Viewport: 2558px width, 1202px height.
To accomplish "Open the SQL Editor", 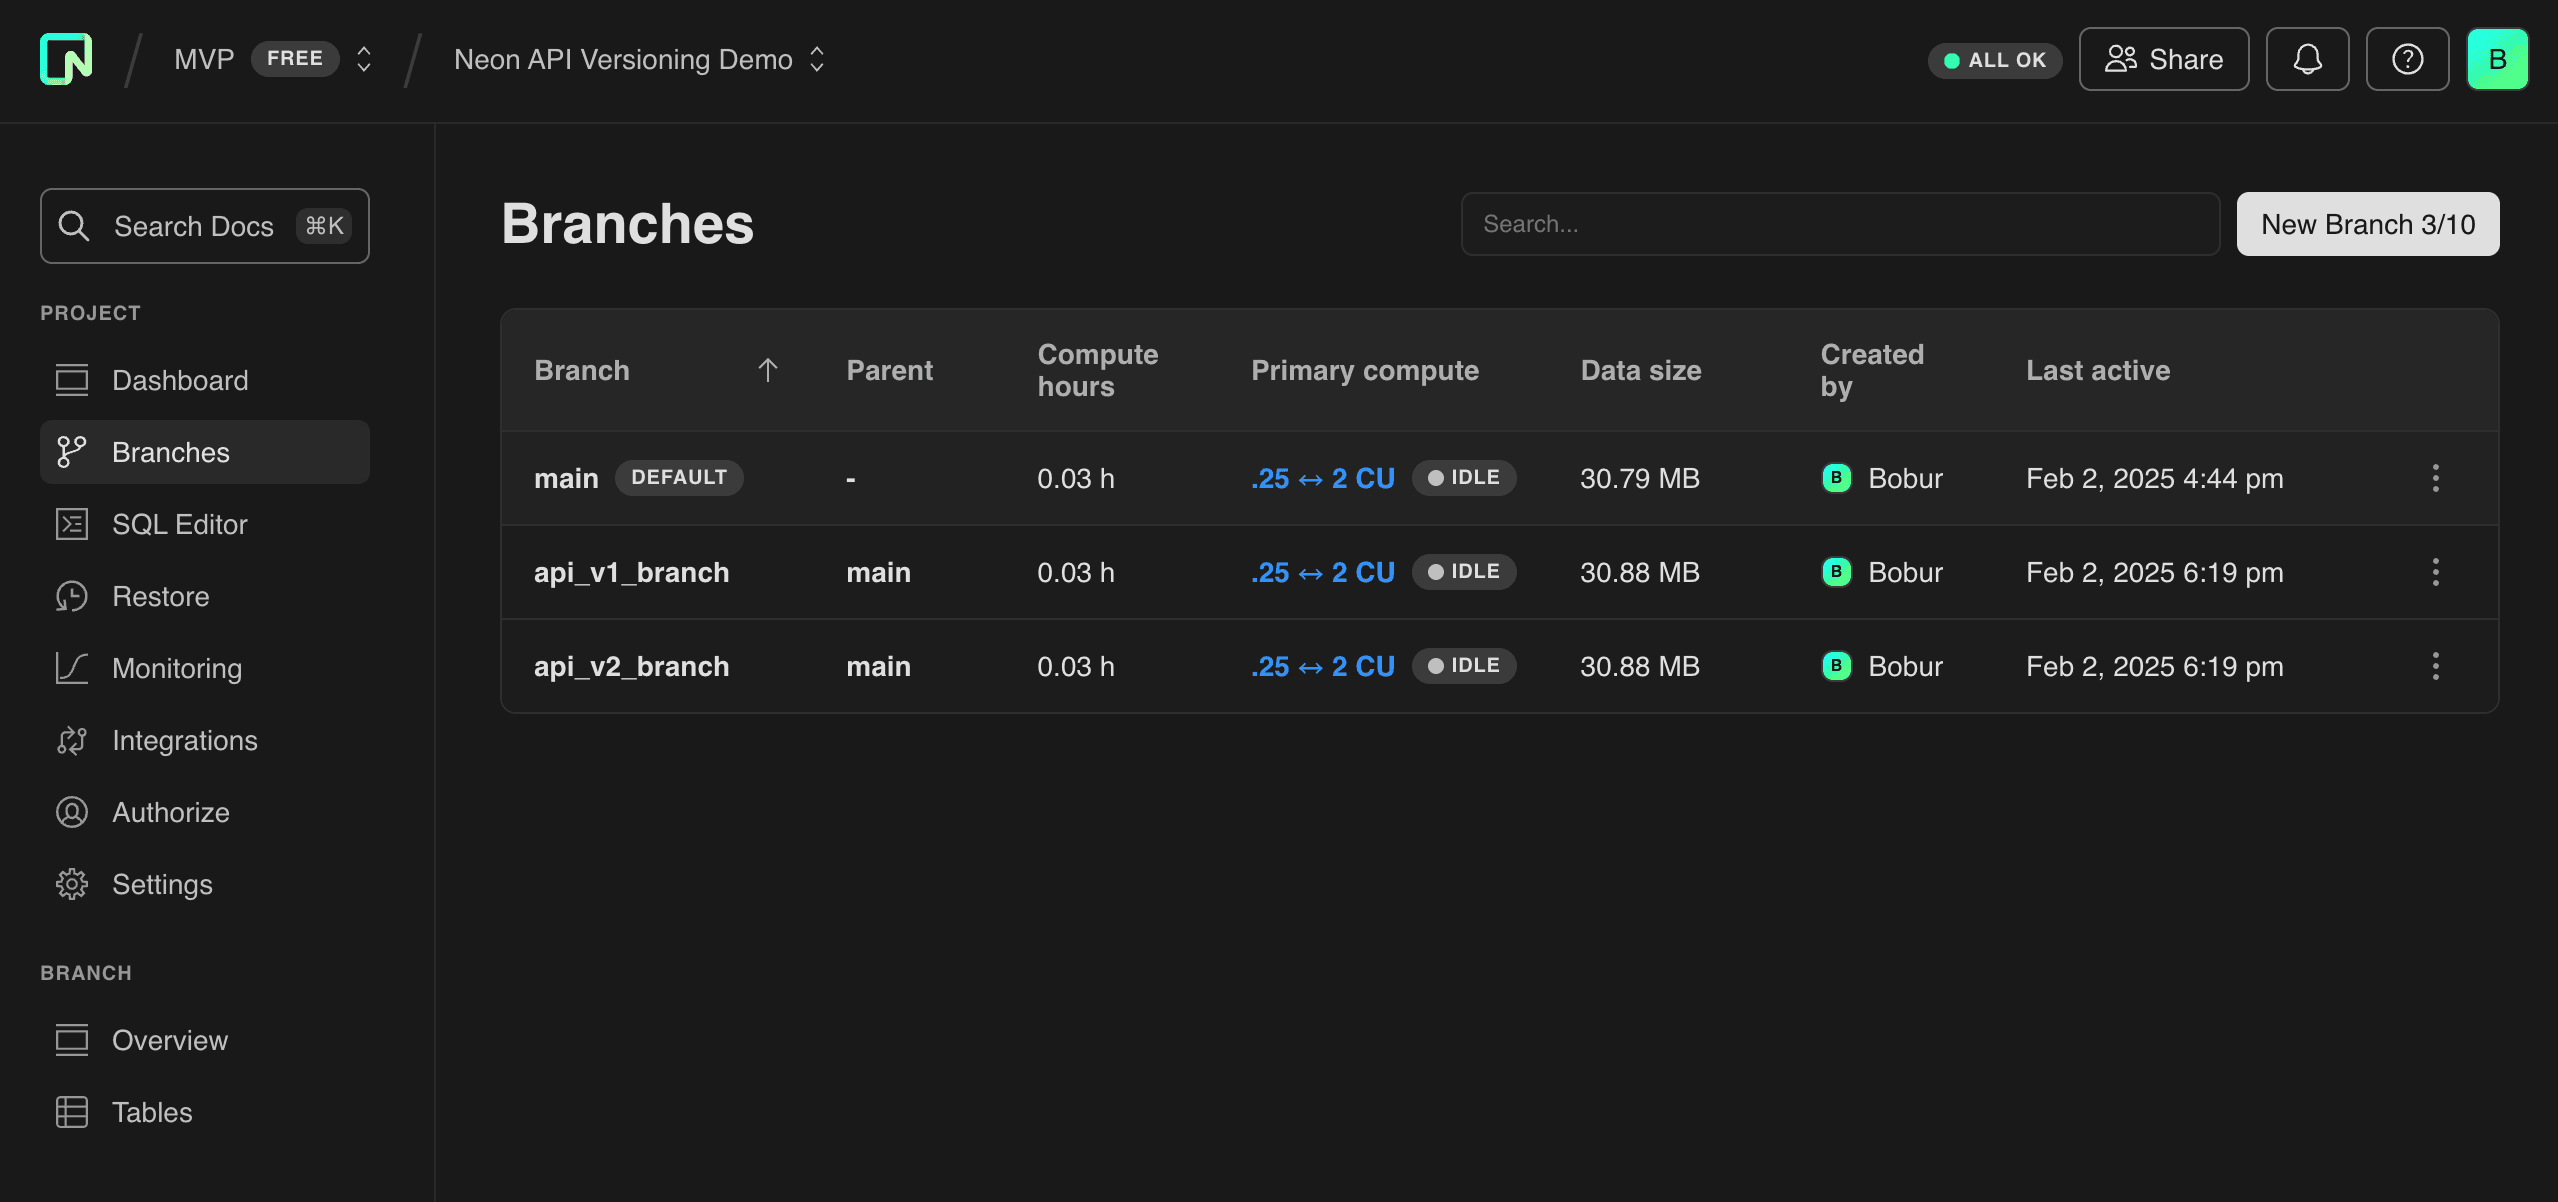I will point(180,523).
